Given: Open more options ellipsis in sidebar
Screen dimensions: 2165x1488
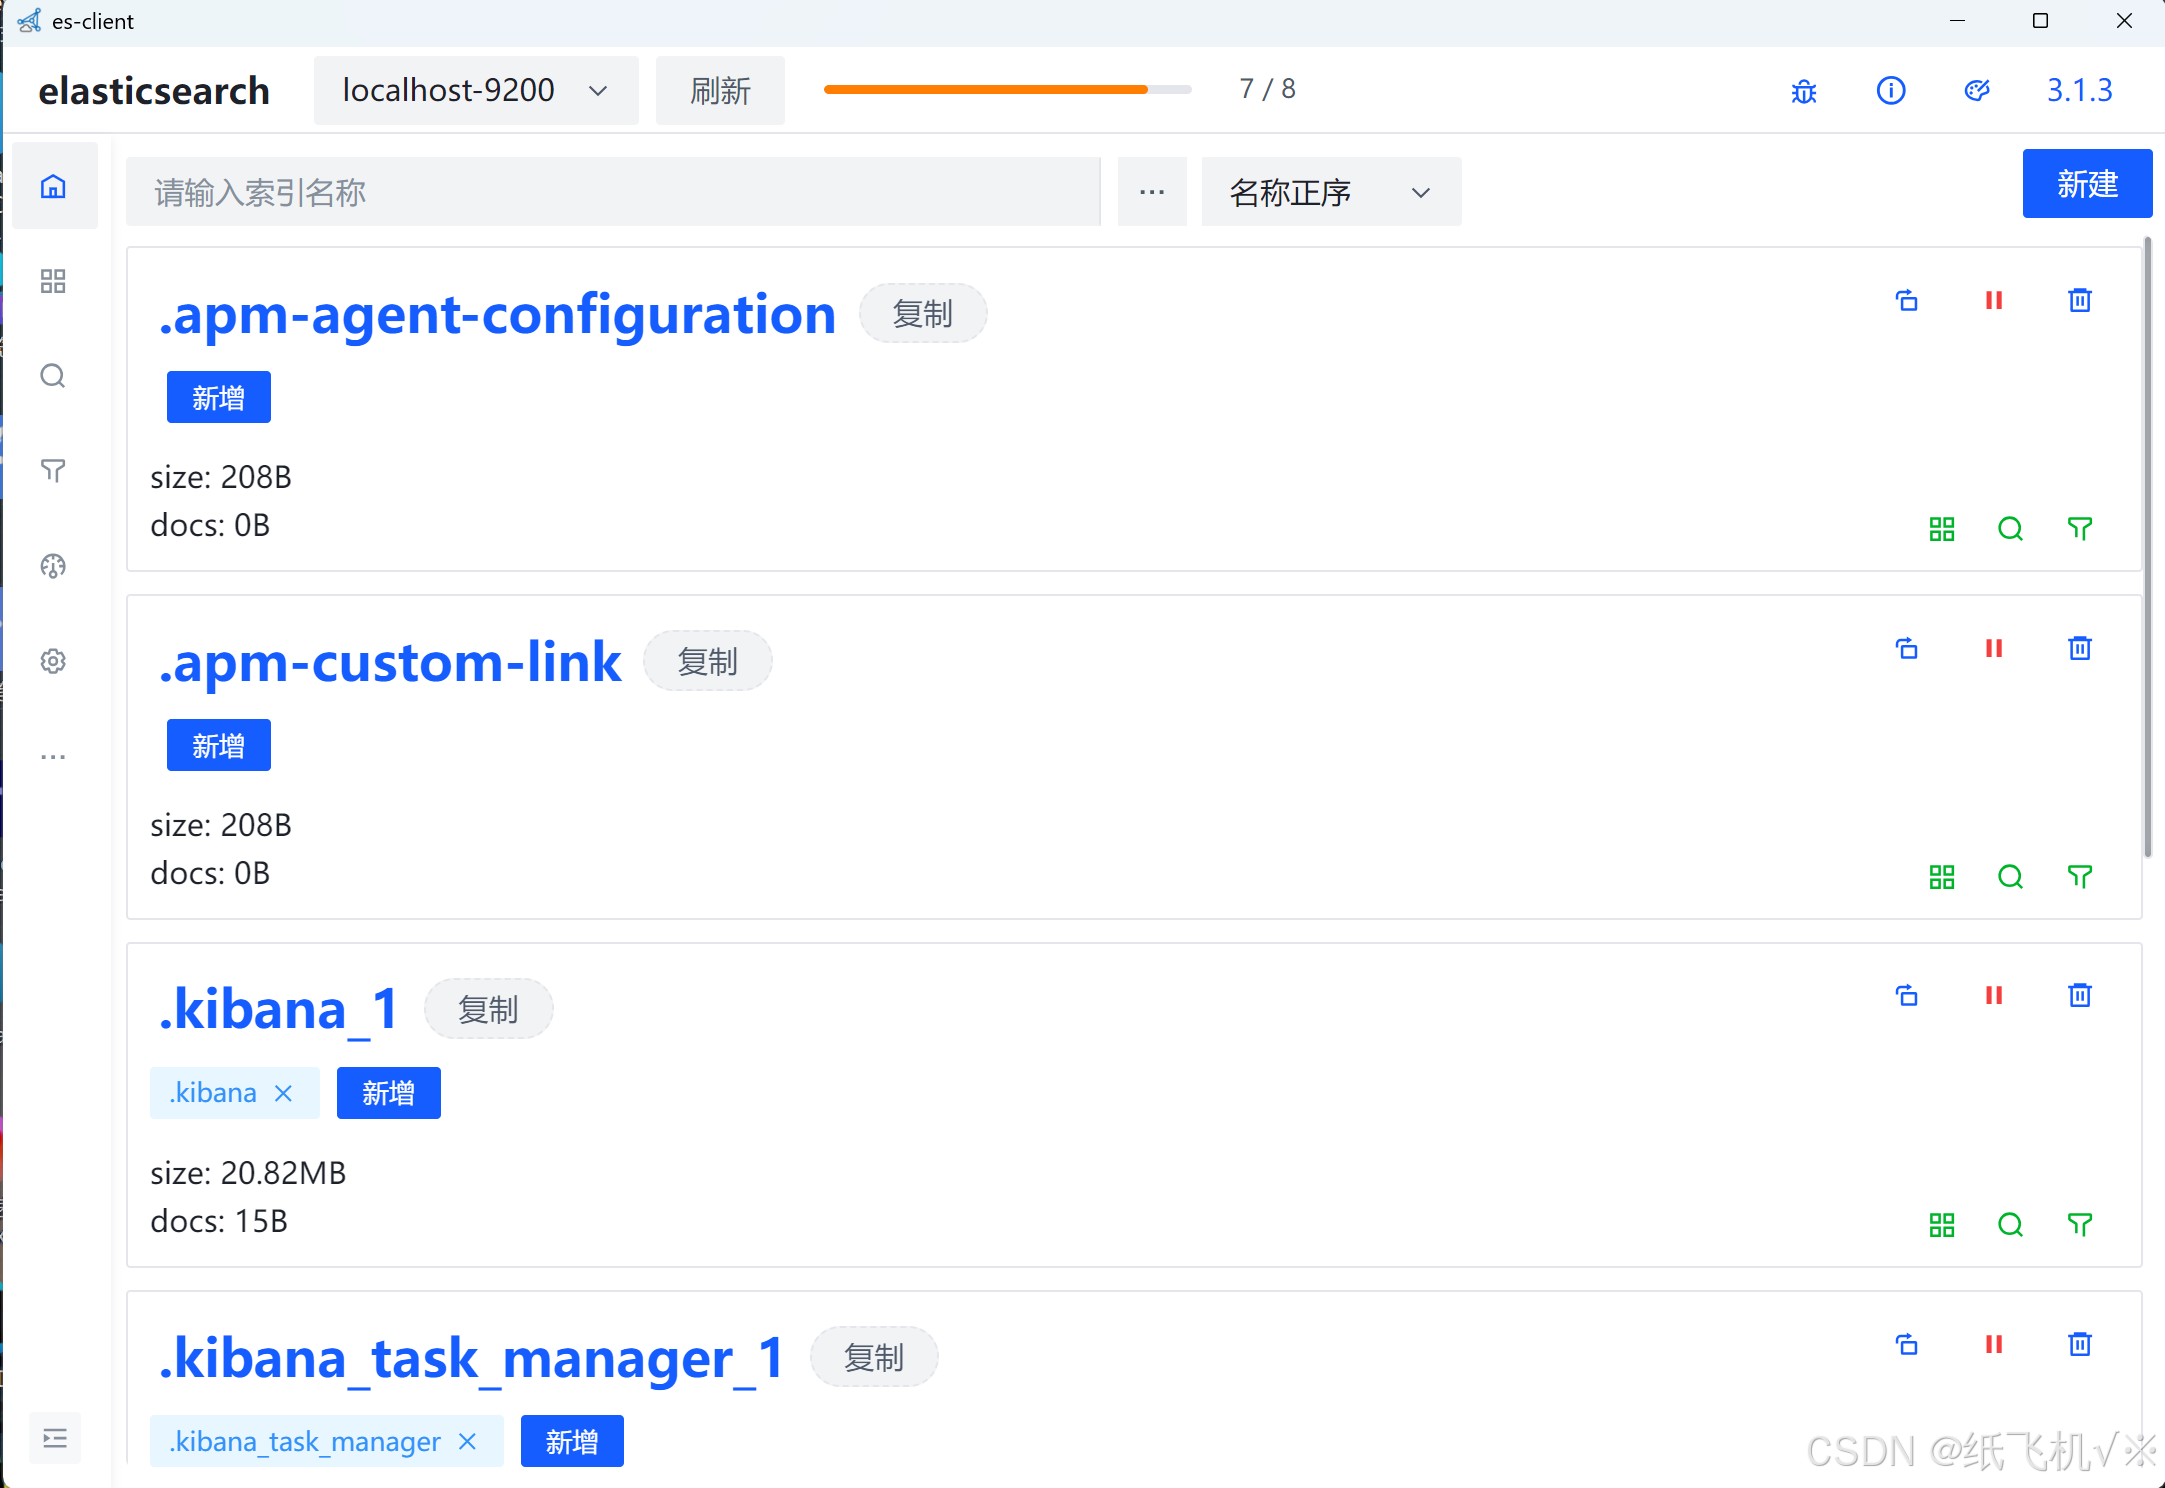Looking at the screenshot, I should pyautogui.click(x=53, y=757).
